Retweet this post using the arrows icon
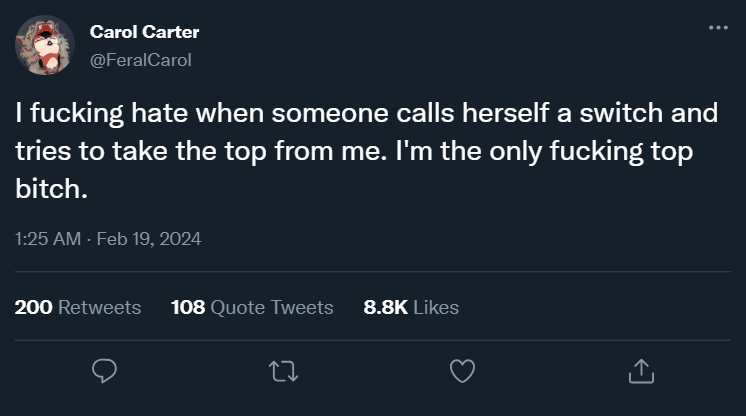 [283, 371]
